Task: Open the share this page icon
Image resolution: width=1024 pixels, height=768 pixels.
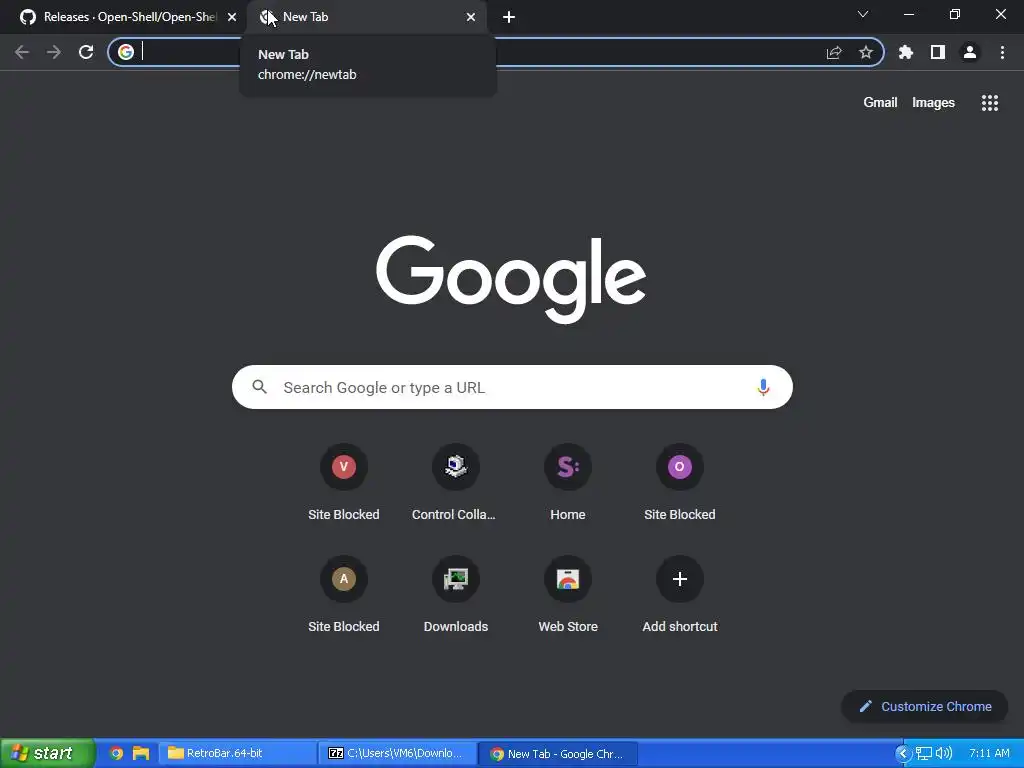Action: click(834, 53)
